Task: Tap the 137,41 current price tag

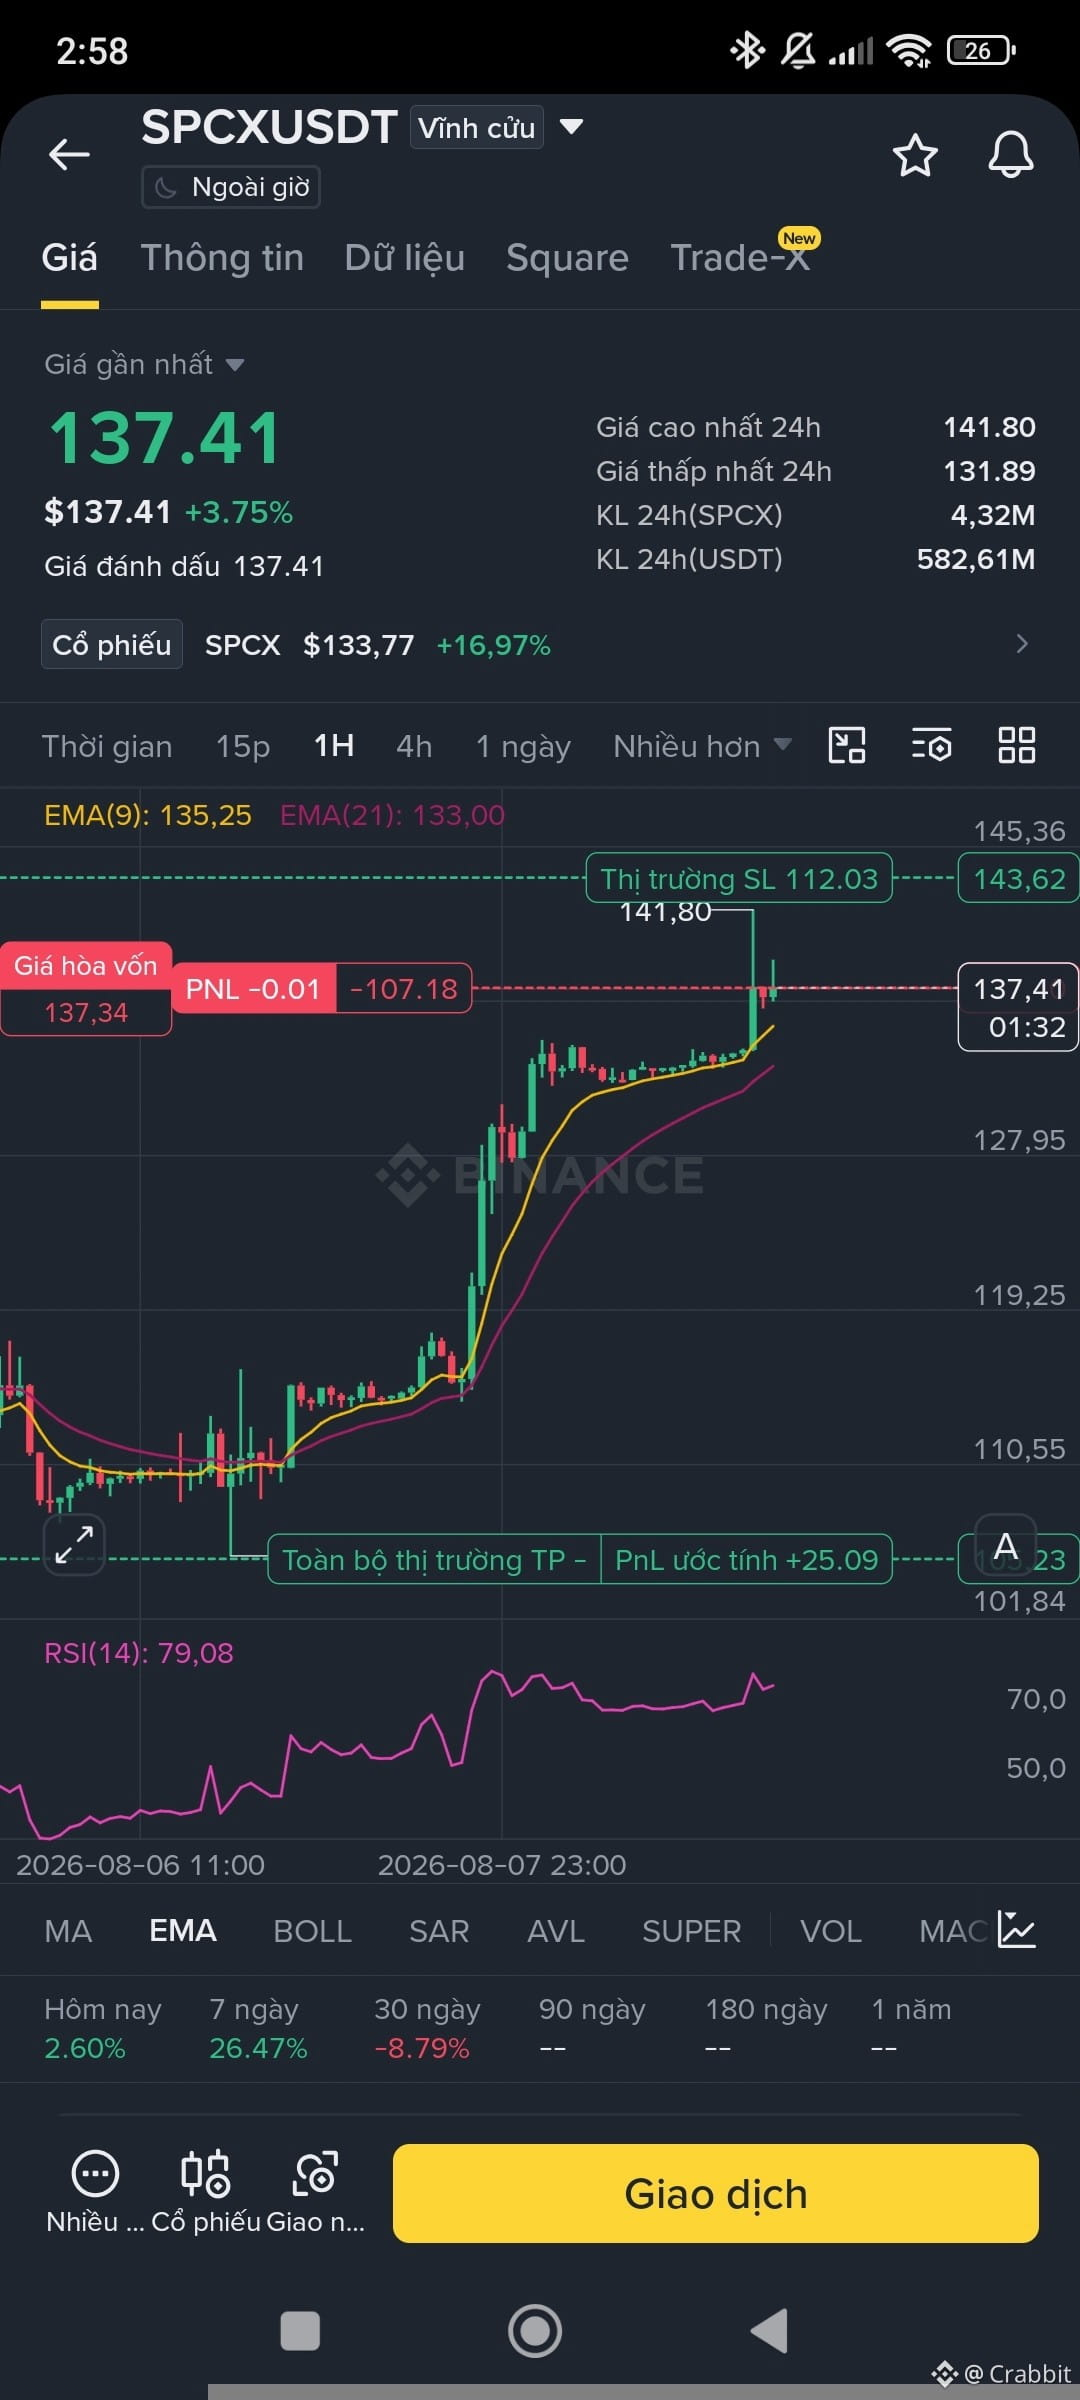Action: (x=1018, y=1007)
